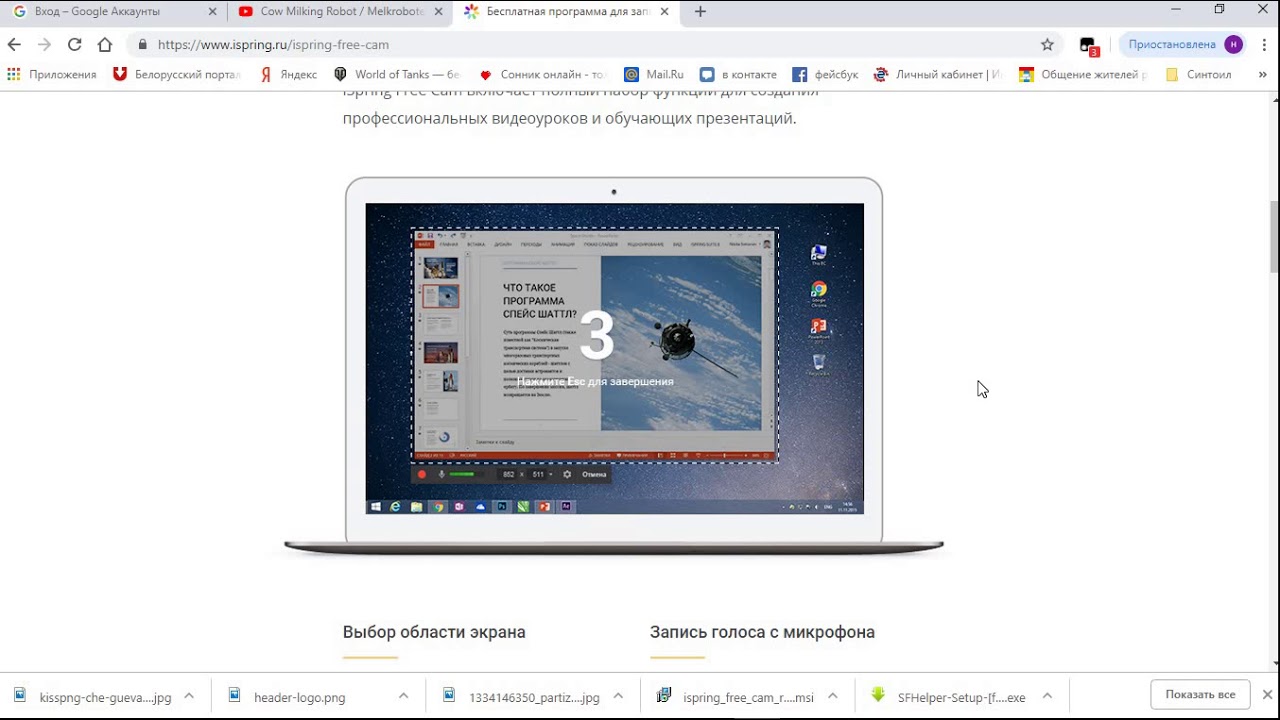This screenshot has height=720, width=1280.
Task: Select the Бесплатная программа tab
Action: (566, 12)
